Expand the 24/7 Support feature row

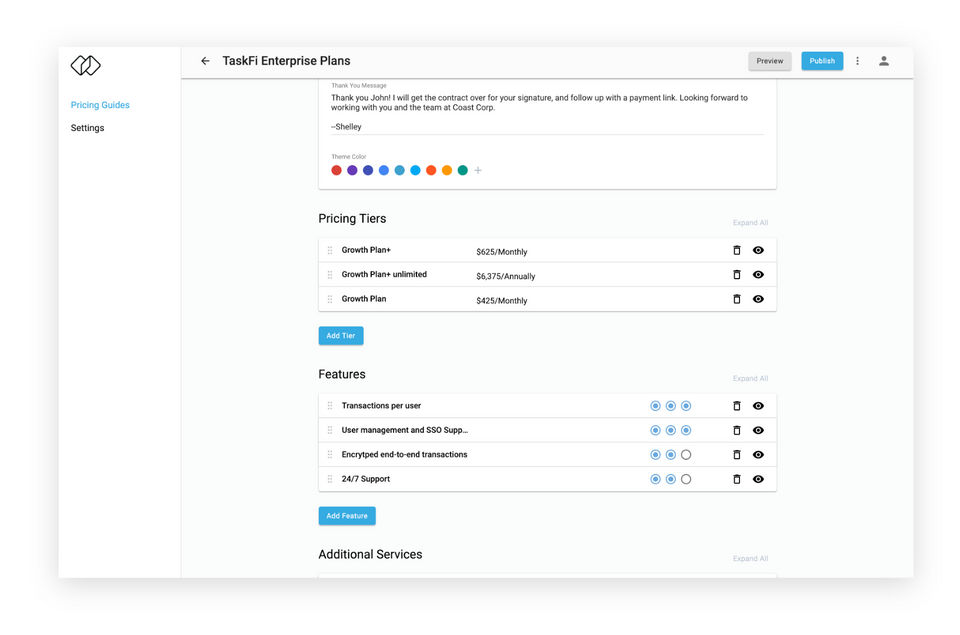pos(547,479)
